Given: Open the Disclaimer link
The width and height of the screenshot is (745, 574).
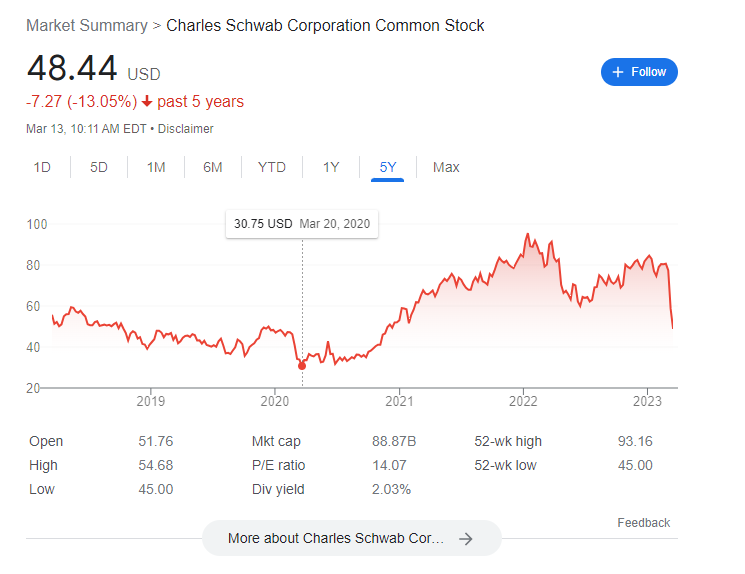Looking at the screenshot, I should (x=185, y=129).
